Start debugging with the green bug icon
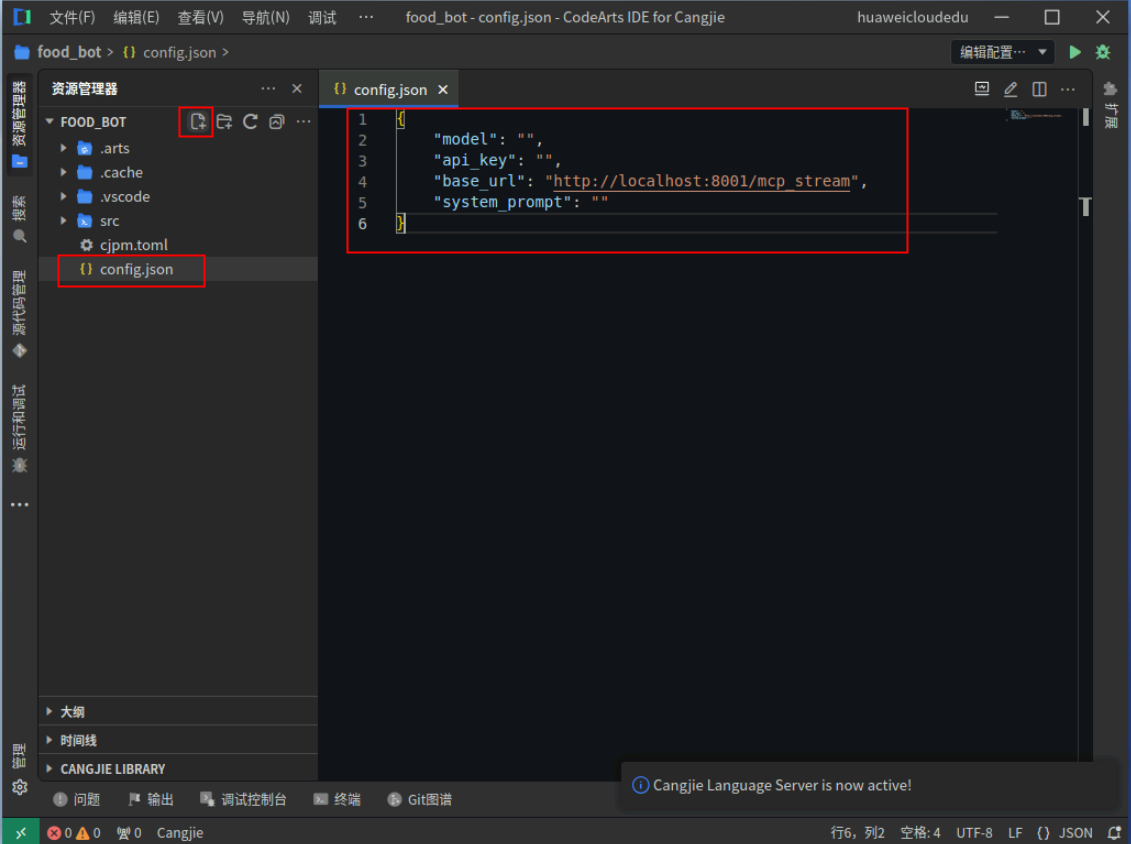This screenshot has height=844, width=1131. coord(1103,52)
